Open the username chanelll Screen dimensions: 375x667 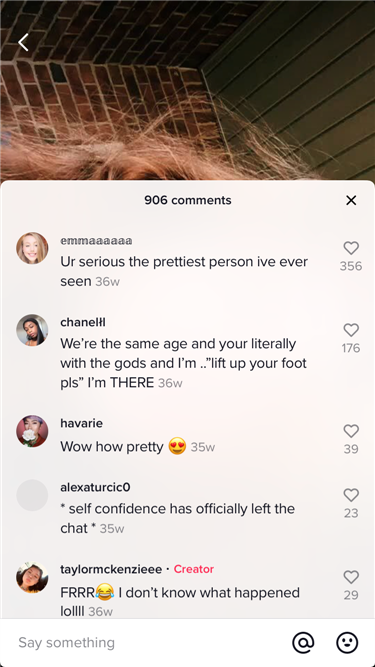83,323
